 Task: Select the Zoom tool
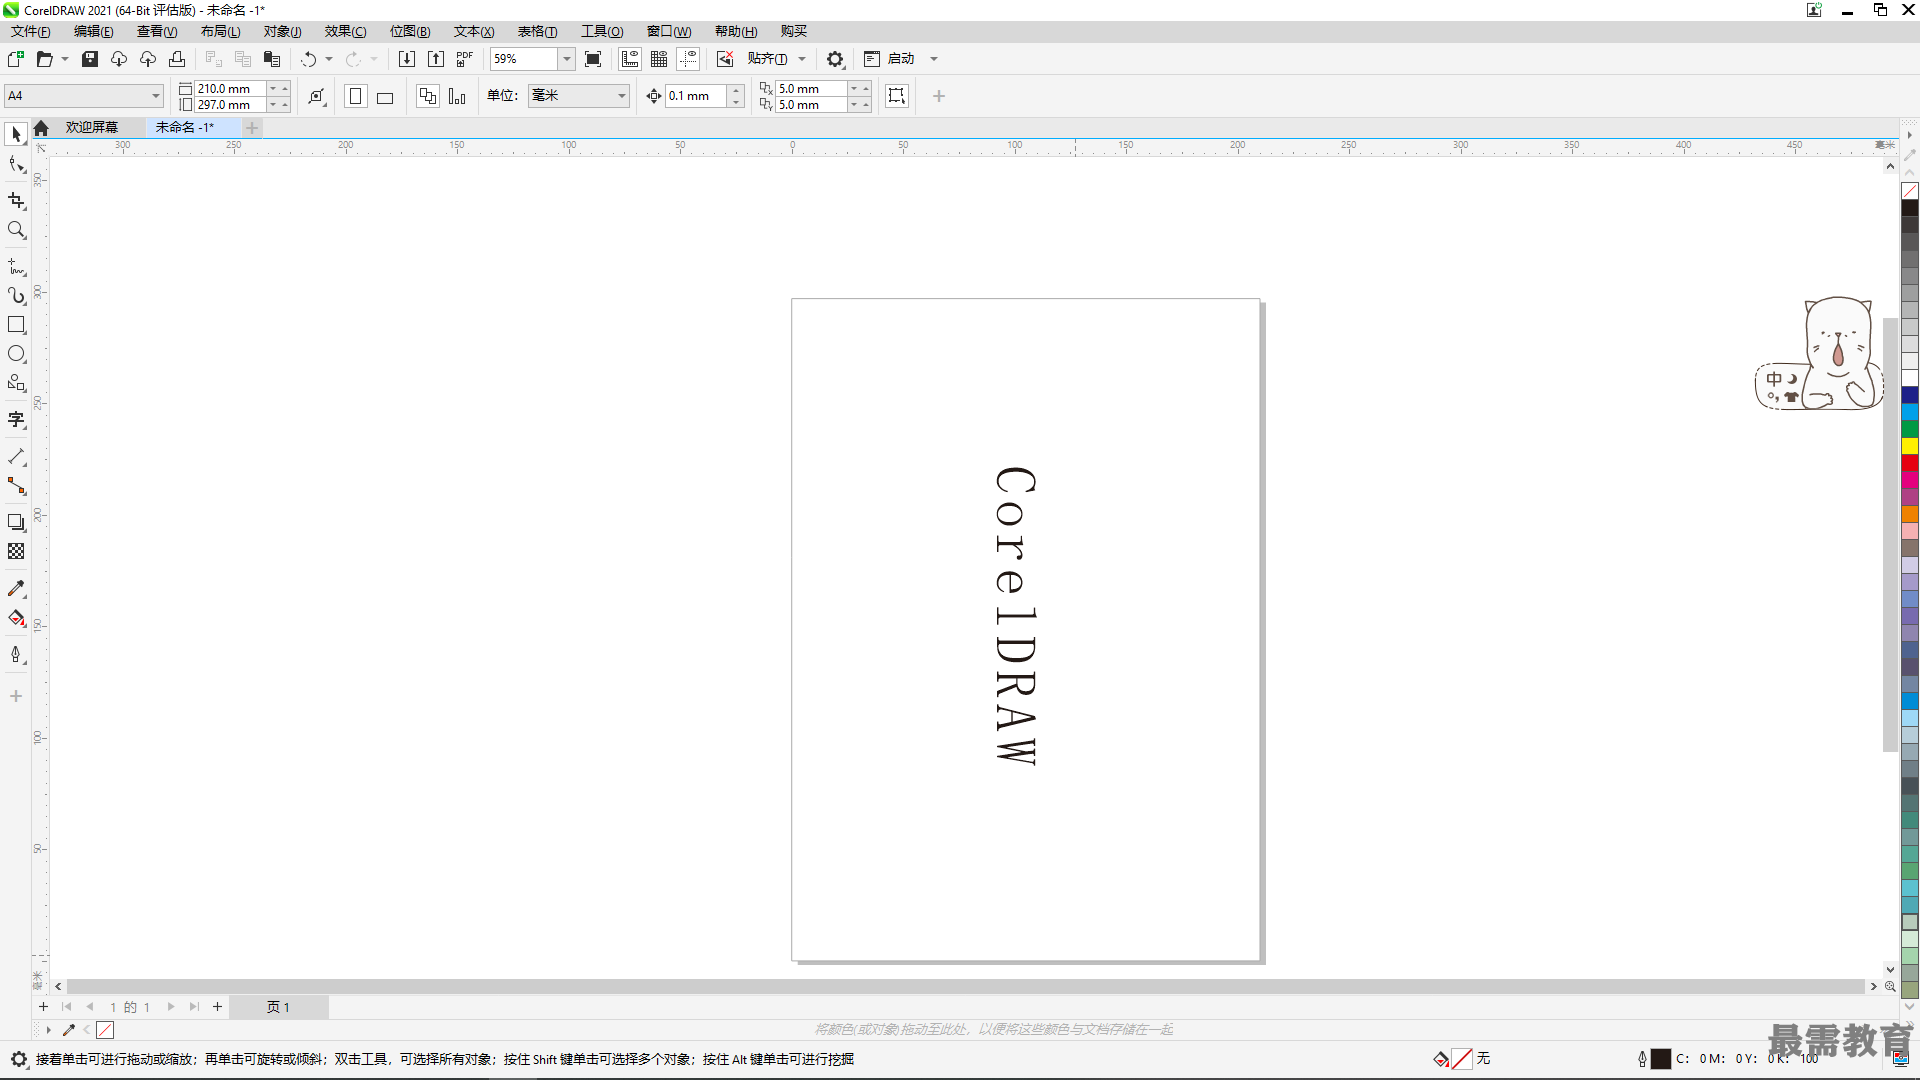16,230
